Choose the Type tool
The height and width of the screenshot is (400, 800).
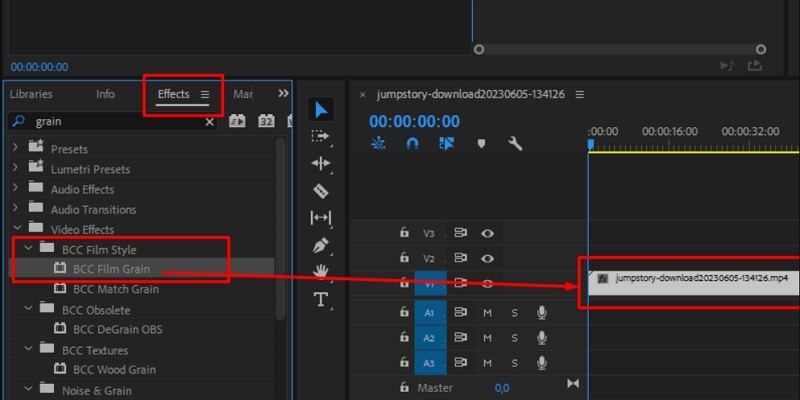[320, 299]
